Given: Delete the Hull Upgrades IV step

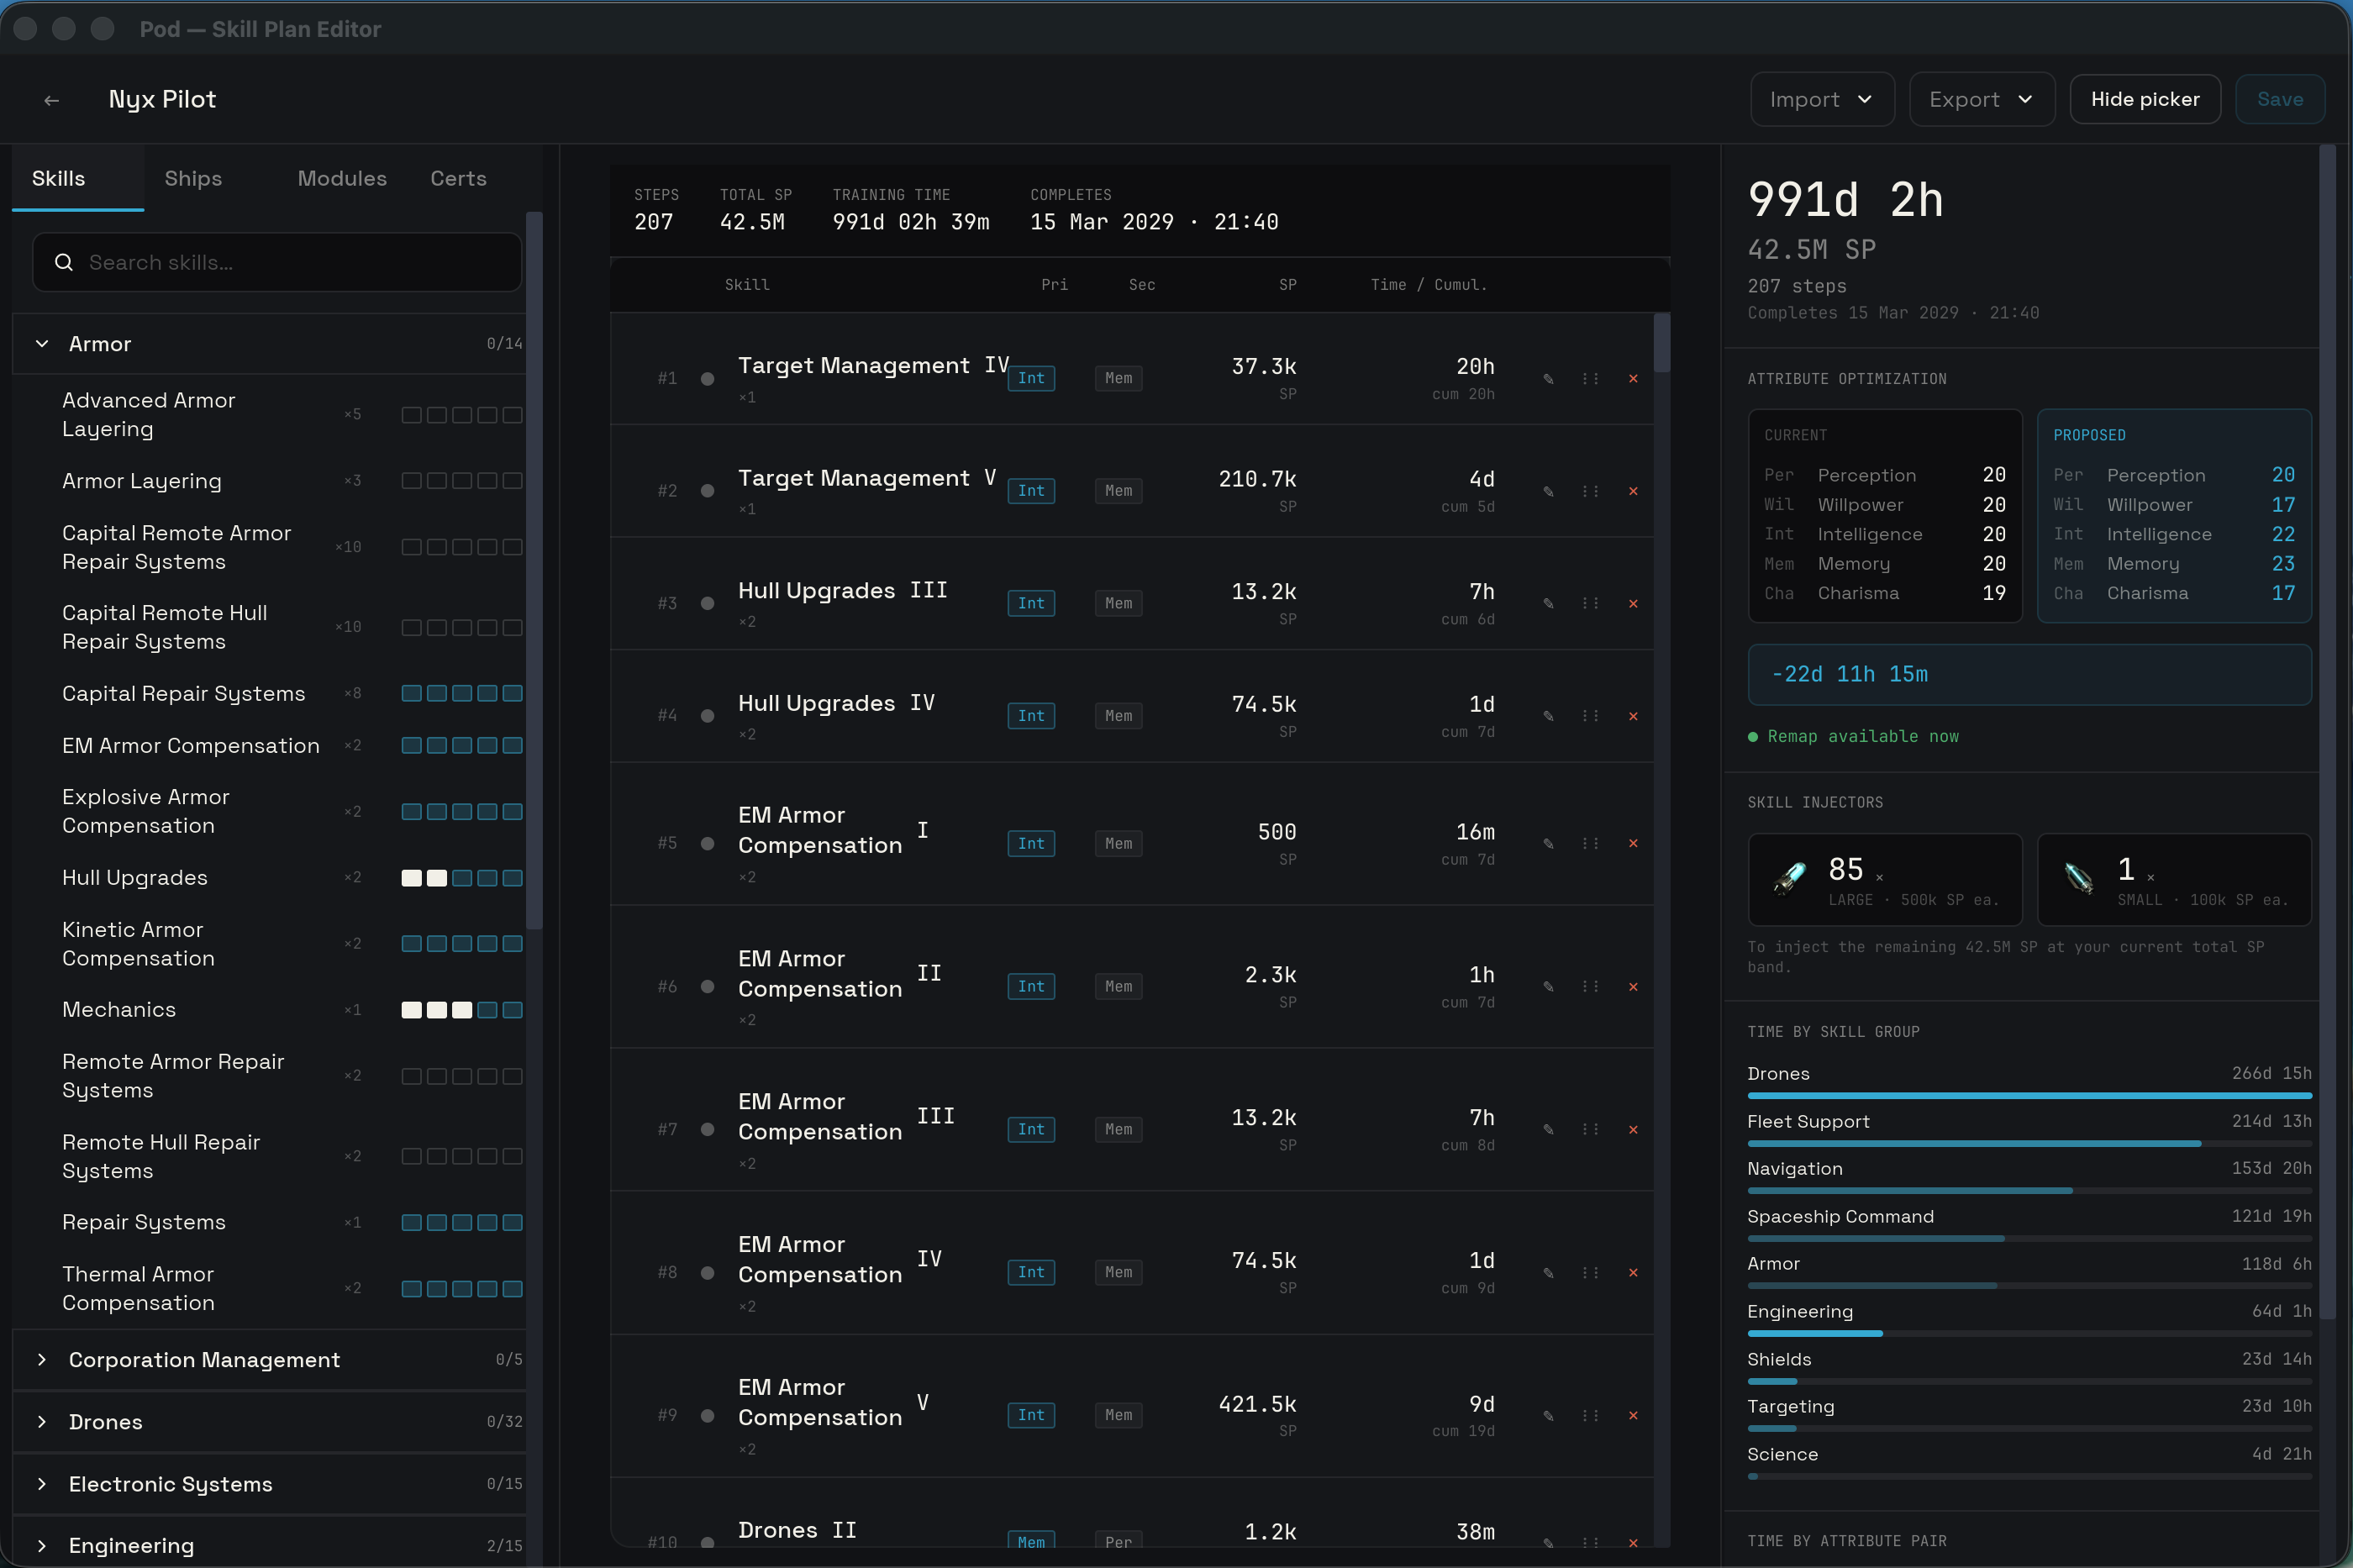Looking at the screenshot, I should tap(1633, 716).
